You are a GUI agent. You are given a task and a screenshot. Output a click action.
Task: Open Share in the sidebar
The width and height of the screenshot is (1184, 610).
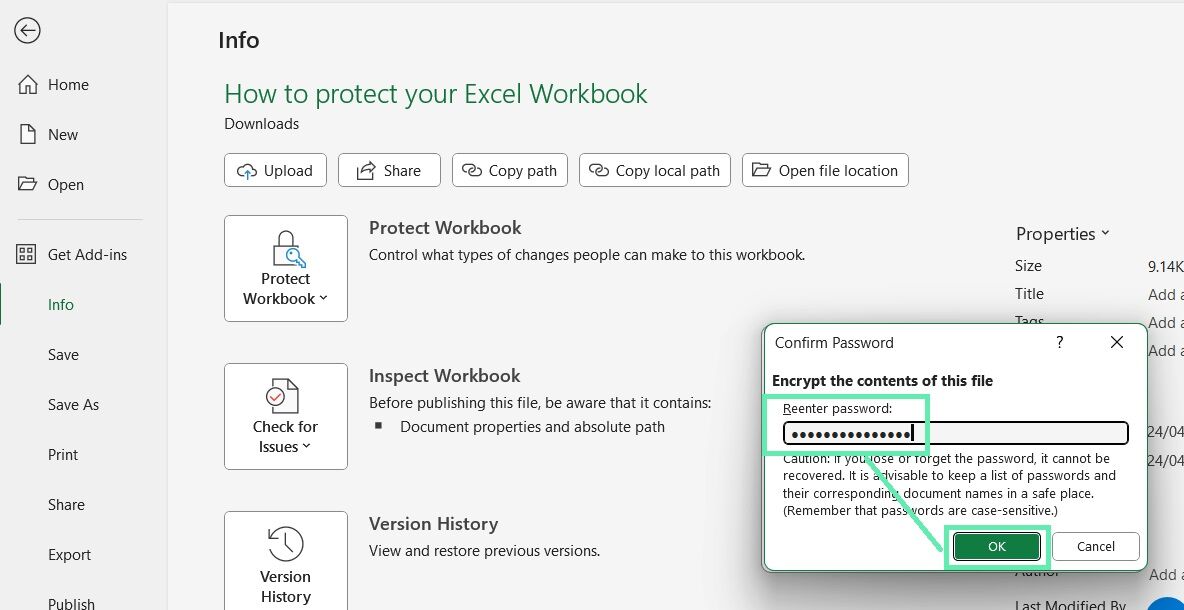tap(66, 504)
